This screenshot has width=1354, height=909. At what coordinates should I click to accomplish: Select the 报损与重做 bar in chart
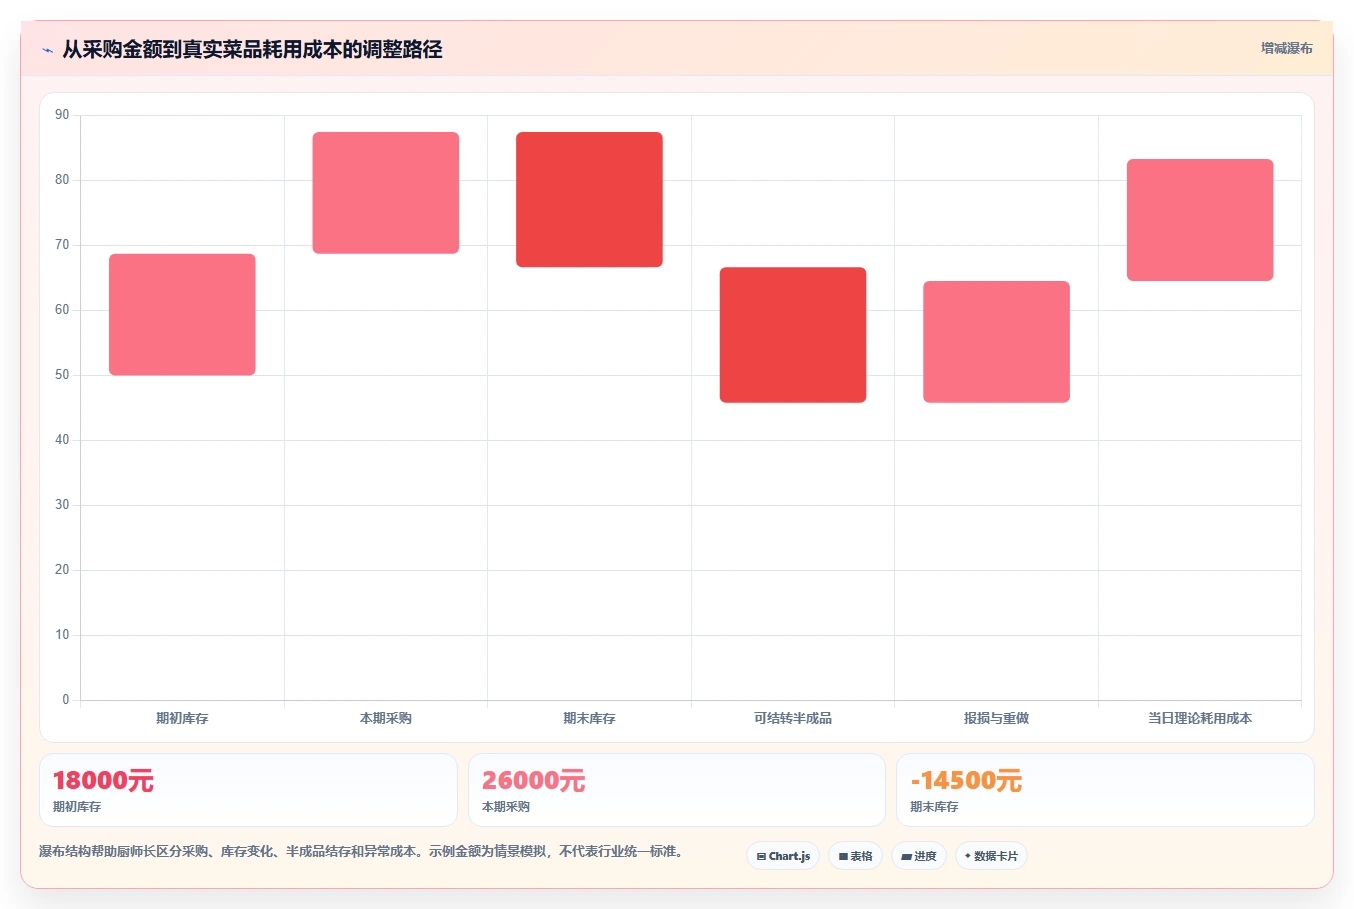996,342
